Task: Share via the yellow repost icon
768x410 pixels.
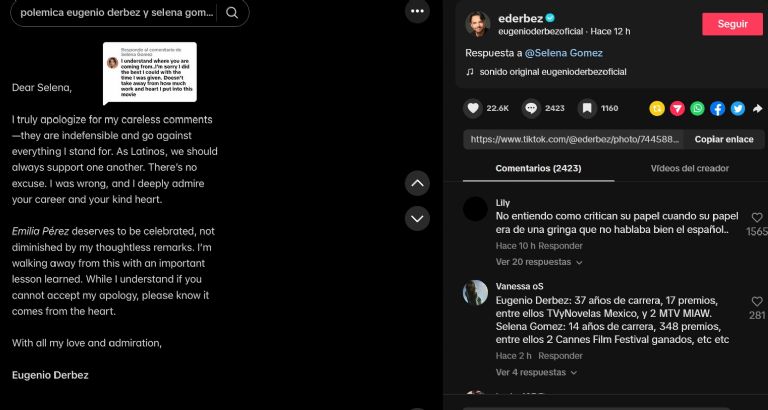Action: tap(657, 108)
